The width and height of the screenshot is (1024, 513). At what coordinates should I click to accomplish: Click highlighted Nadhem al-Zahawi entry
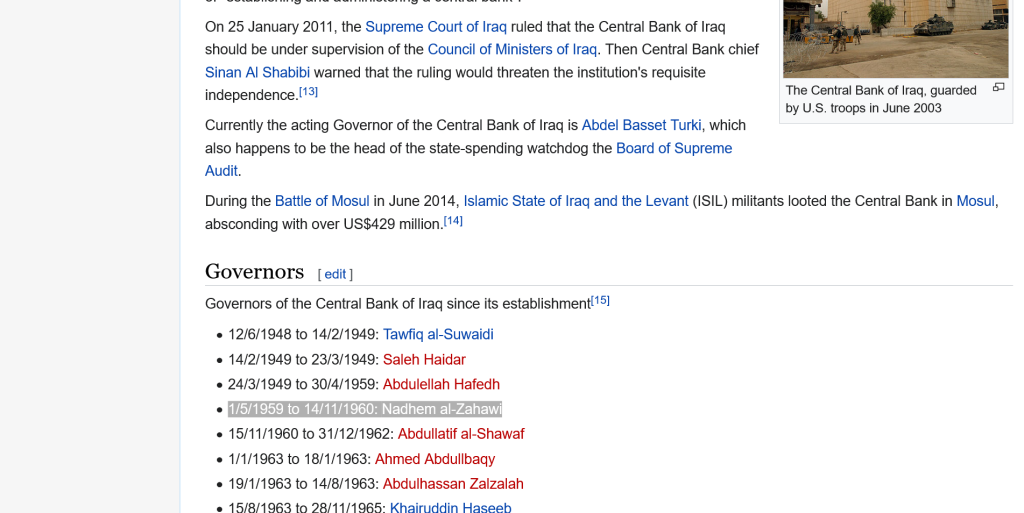pyautogui.click(x=365, y=409)
